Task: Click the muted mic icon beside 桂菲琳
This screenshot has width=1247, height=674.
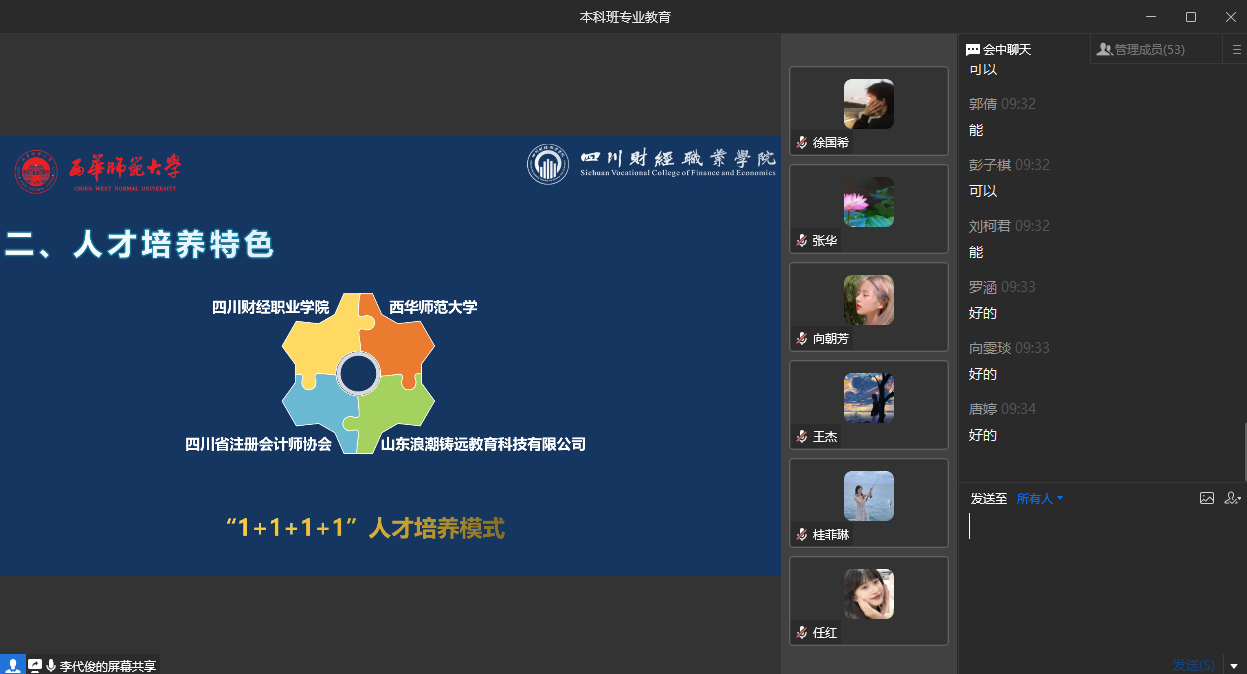Action: click(802, 535)
